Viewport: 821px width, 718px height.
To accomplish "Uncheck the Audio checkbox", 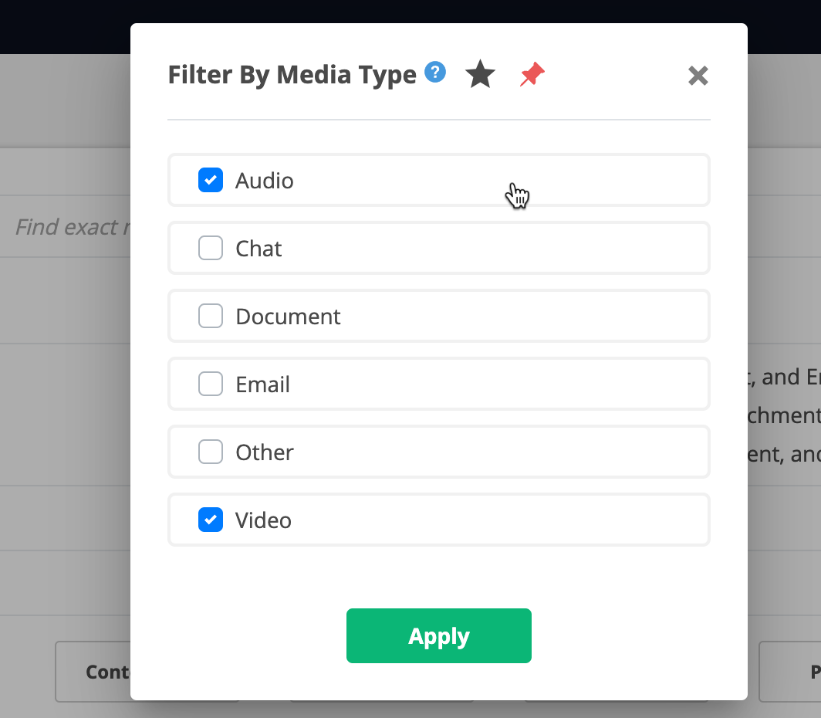I will (210, 180).
